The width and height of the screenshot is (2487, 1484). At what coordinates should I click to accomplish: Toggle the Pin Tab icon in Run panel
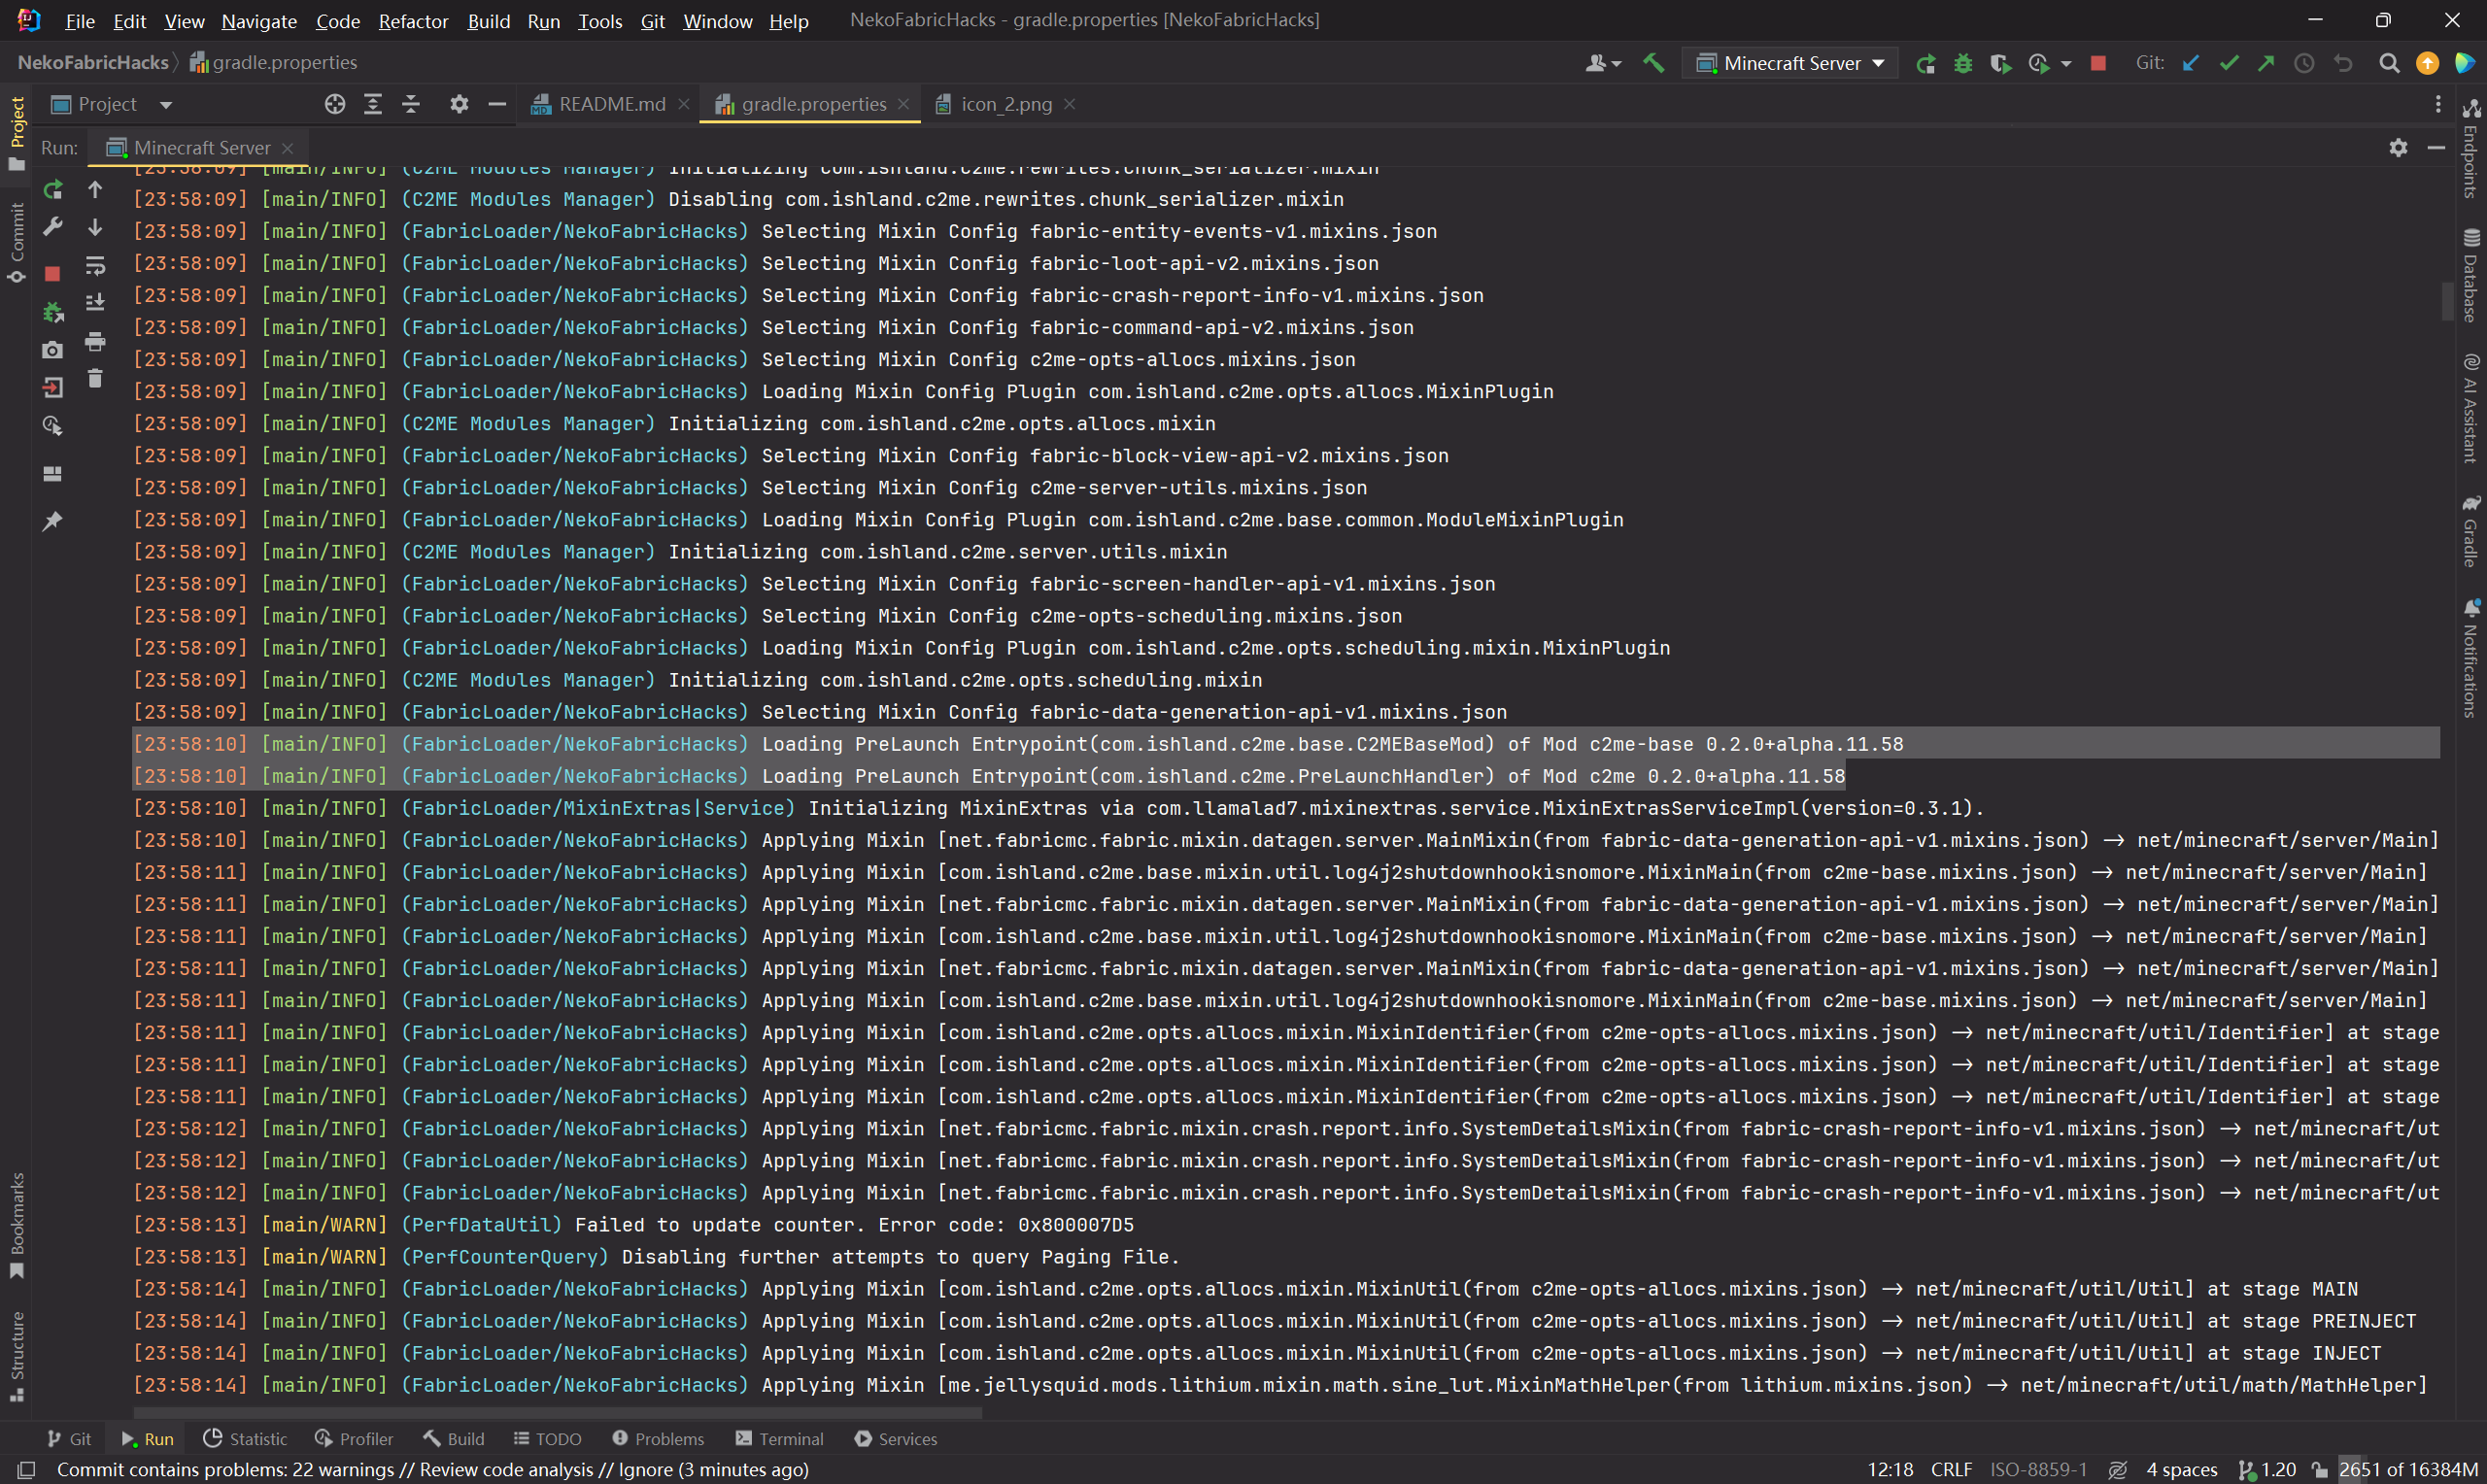[53, 521]
